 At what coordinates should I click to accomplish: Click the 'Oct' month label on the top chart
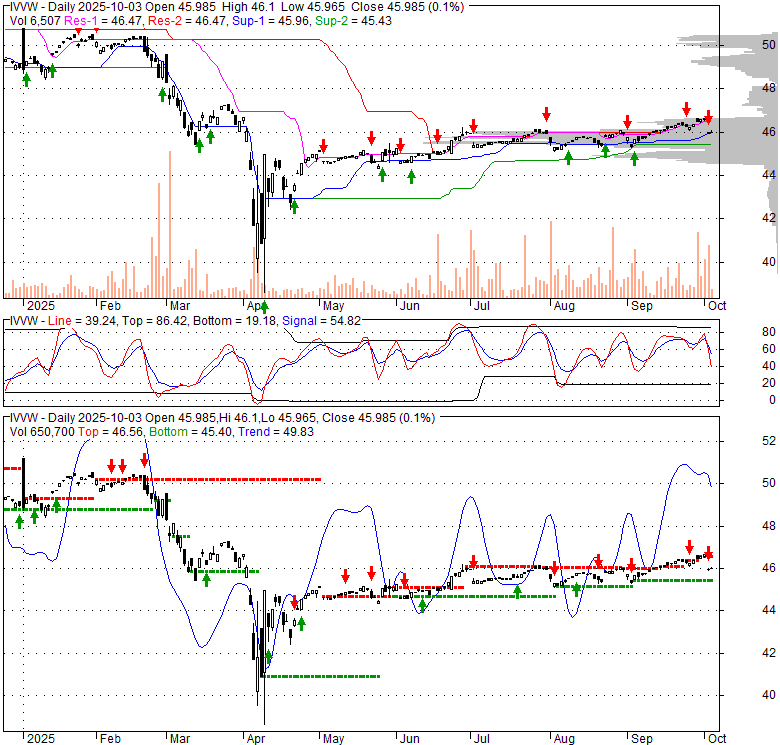(717, 306)
